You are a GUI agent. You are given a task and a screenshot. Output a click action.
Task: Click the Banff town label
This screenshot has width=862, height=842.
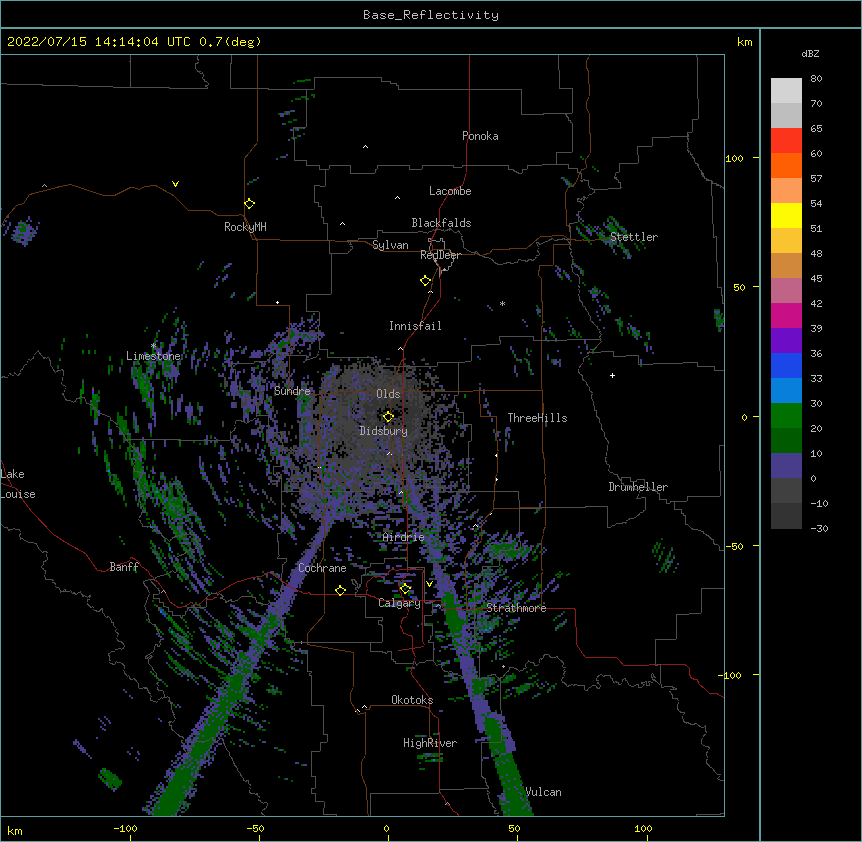[x=124, y=567]
